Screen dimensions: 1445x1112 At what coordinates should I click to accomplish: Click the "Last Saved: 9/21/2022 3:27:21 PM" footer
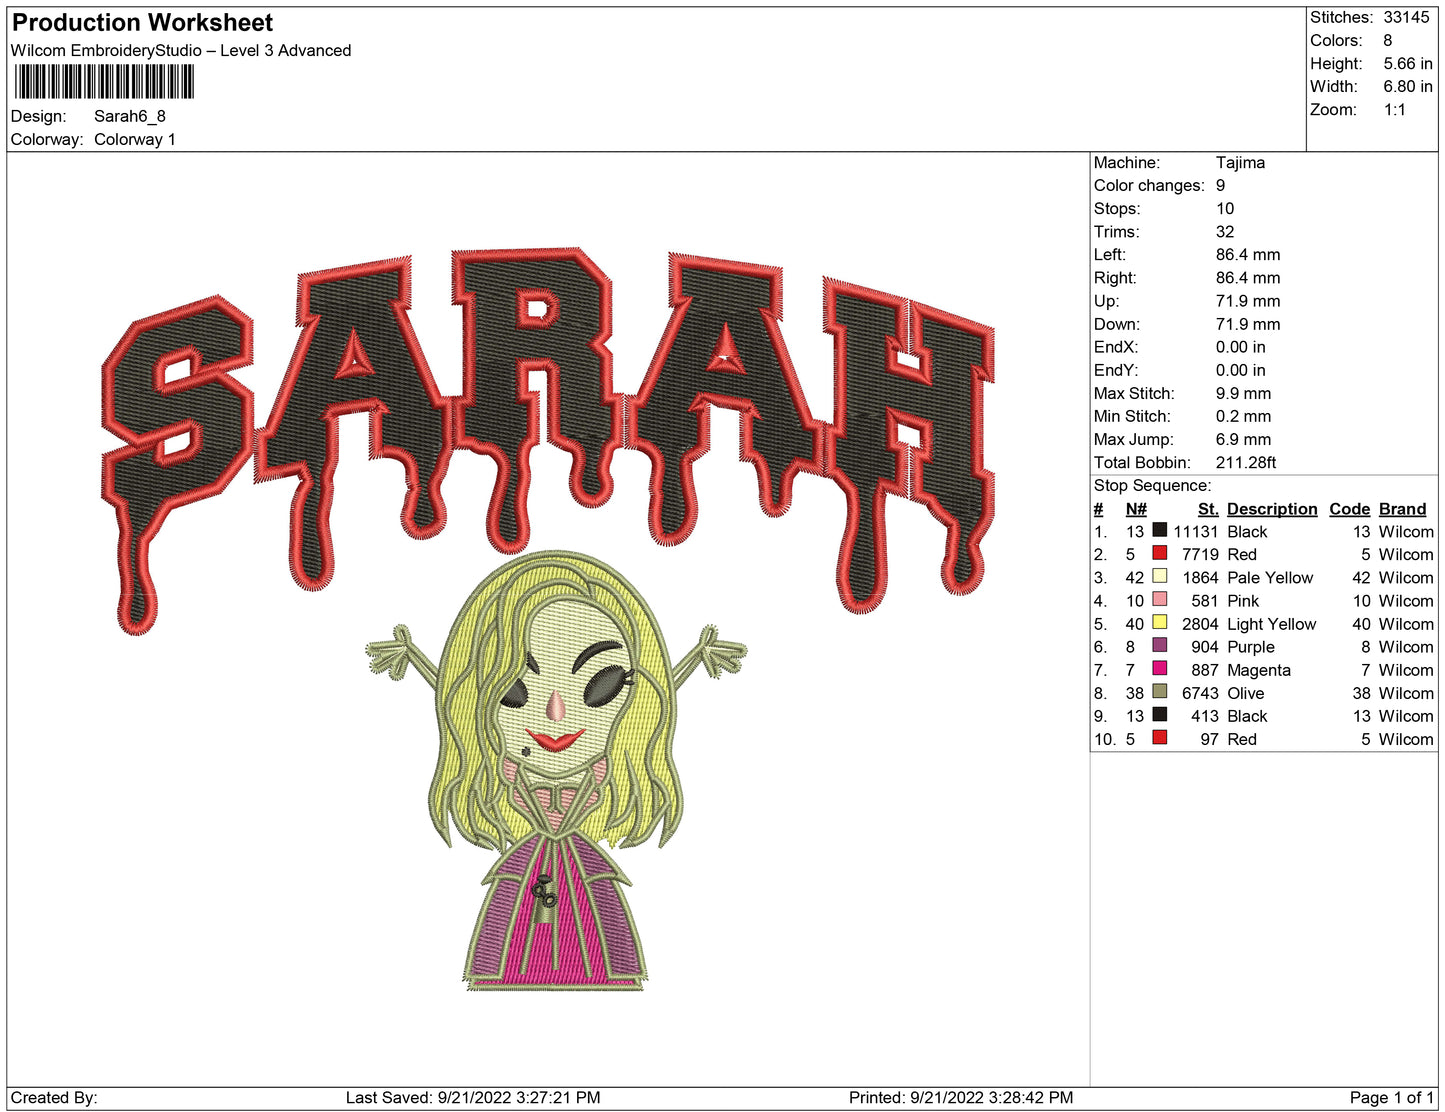point(473,1097)
